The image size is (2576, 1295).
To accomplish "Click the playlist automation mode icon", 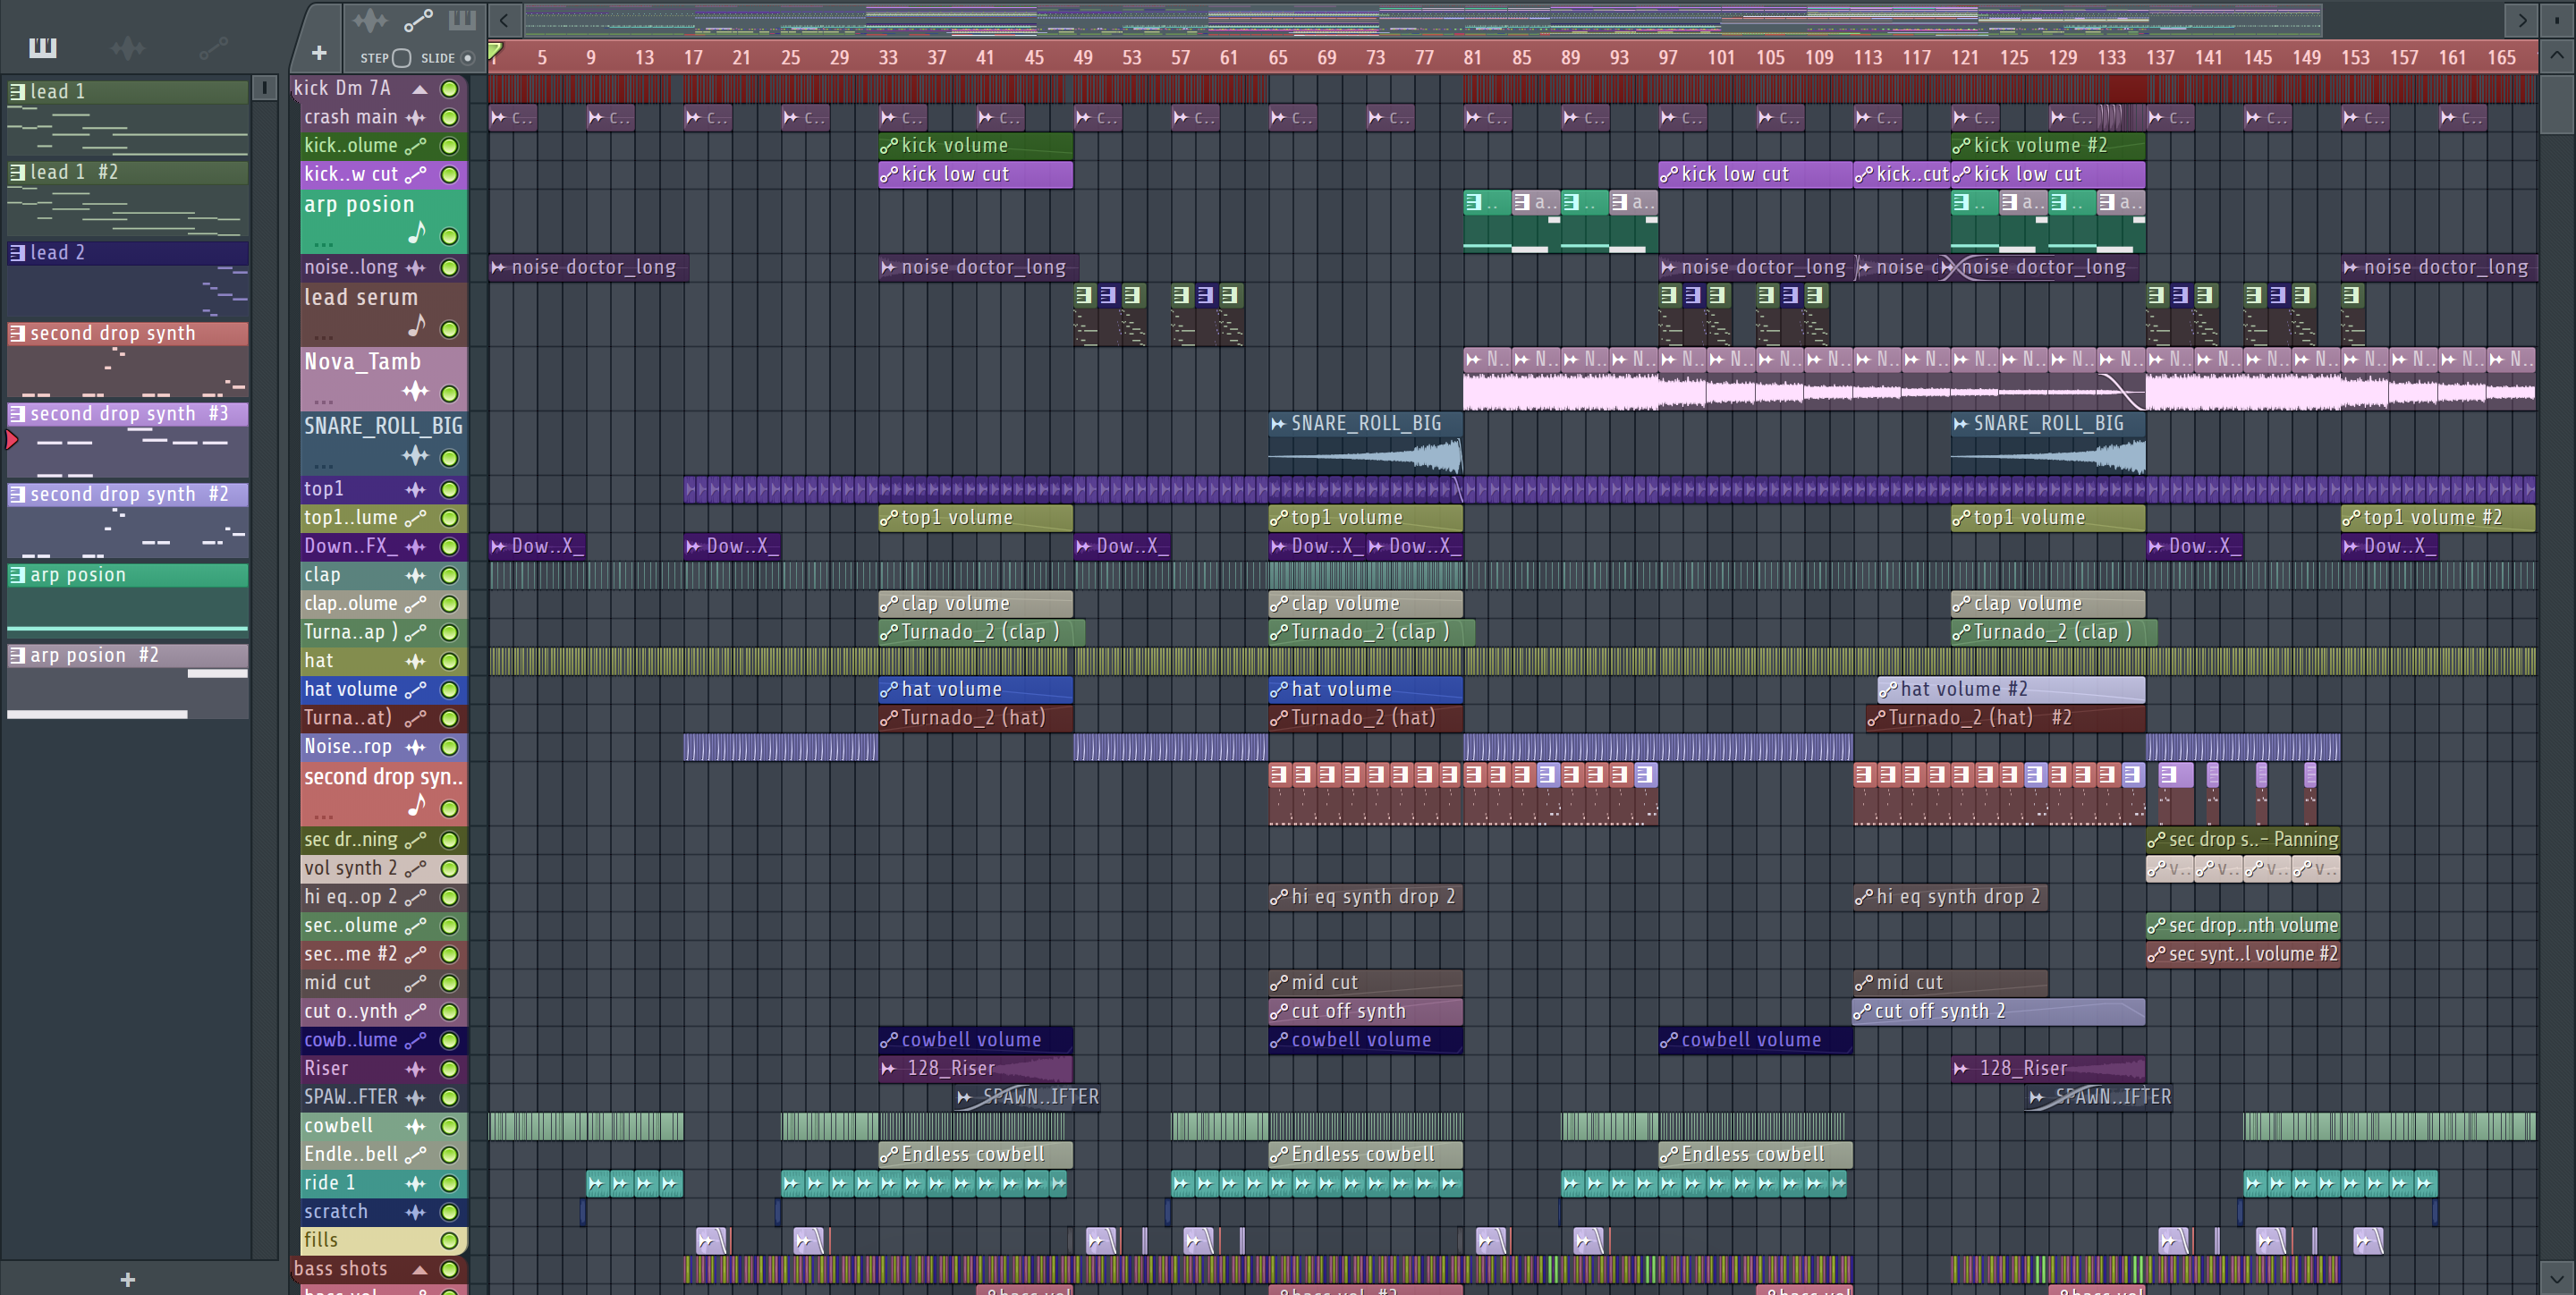I will tap(417, 20).
